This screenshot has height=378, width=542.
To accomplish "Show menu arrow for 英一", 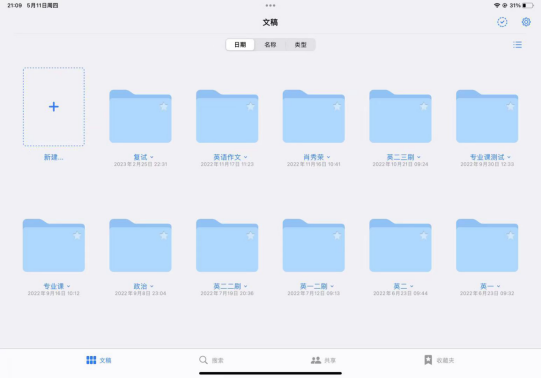I will (498, 286).
